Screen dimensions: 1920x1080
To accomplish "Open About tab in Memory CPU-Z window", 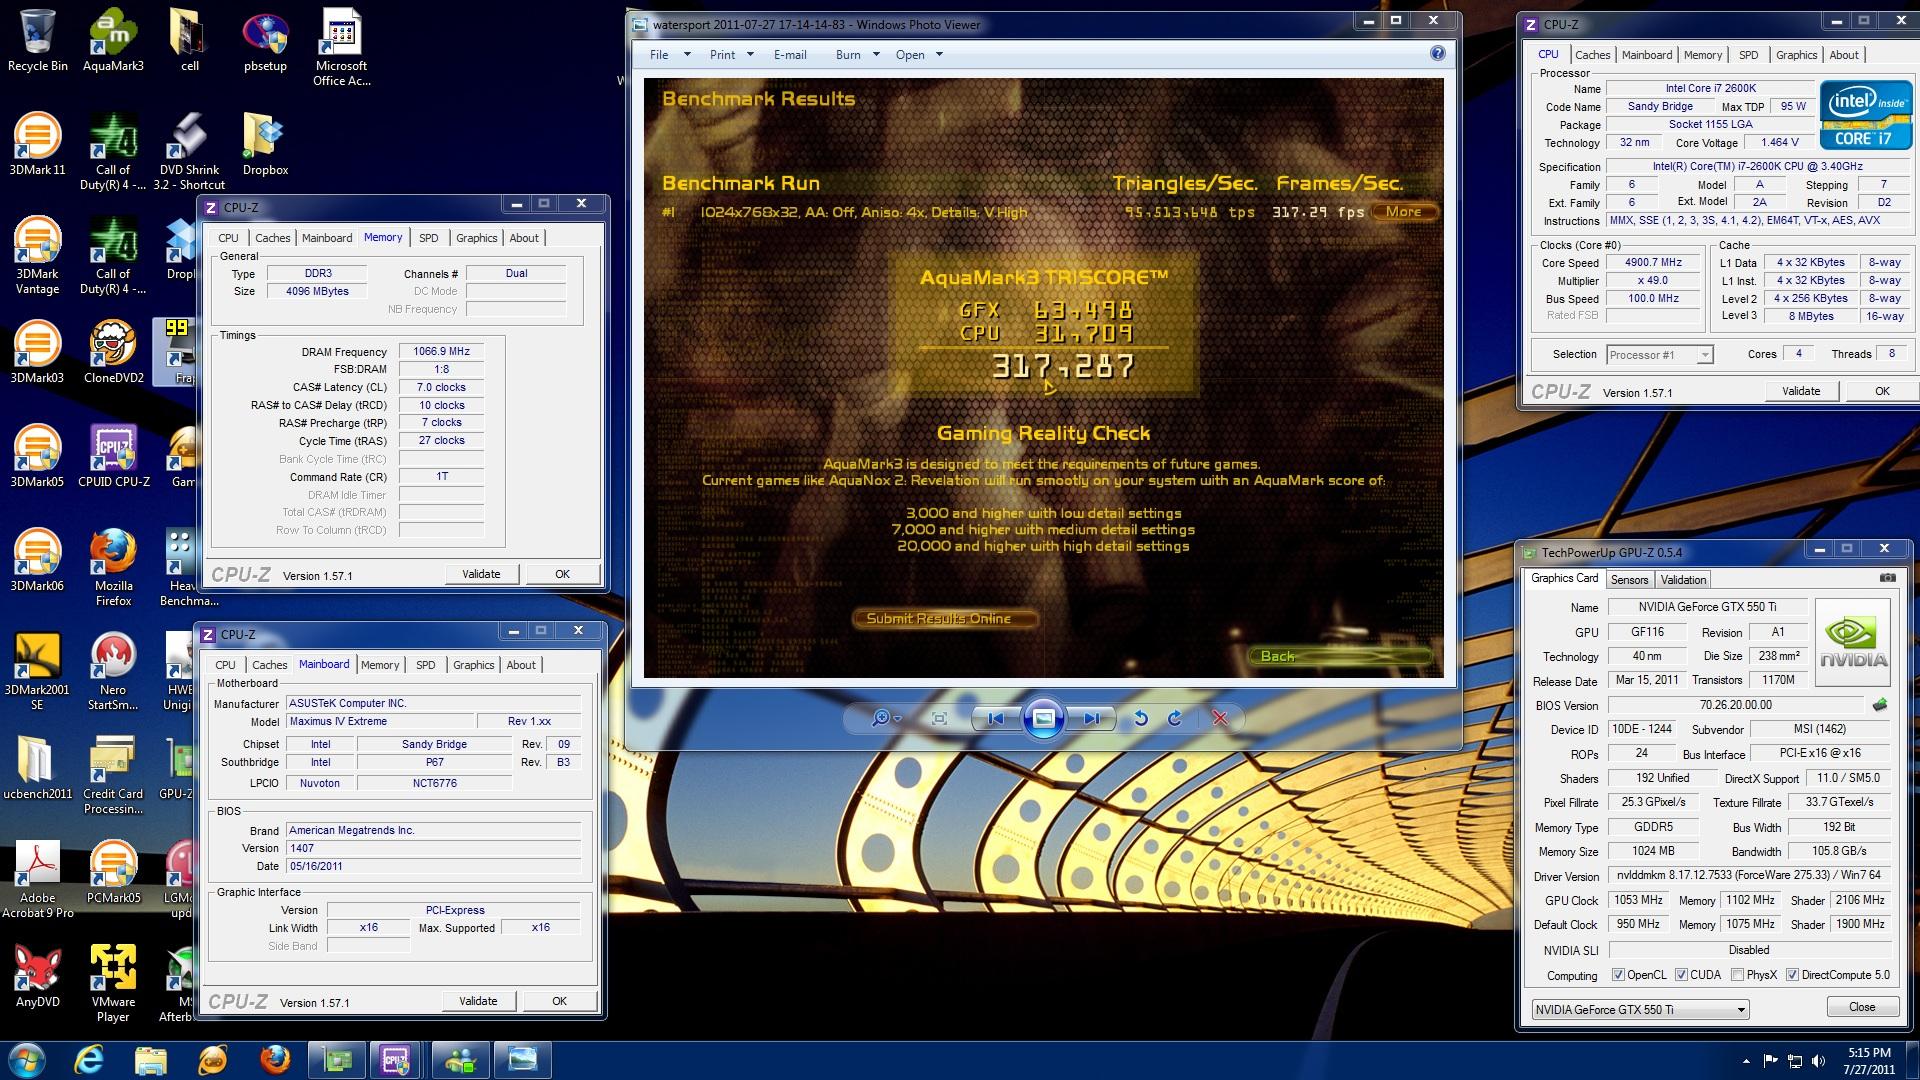I will pyautogui.click(x=524, y=238).
